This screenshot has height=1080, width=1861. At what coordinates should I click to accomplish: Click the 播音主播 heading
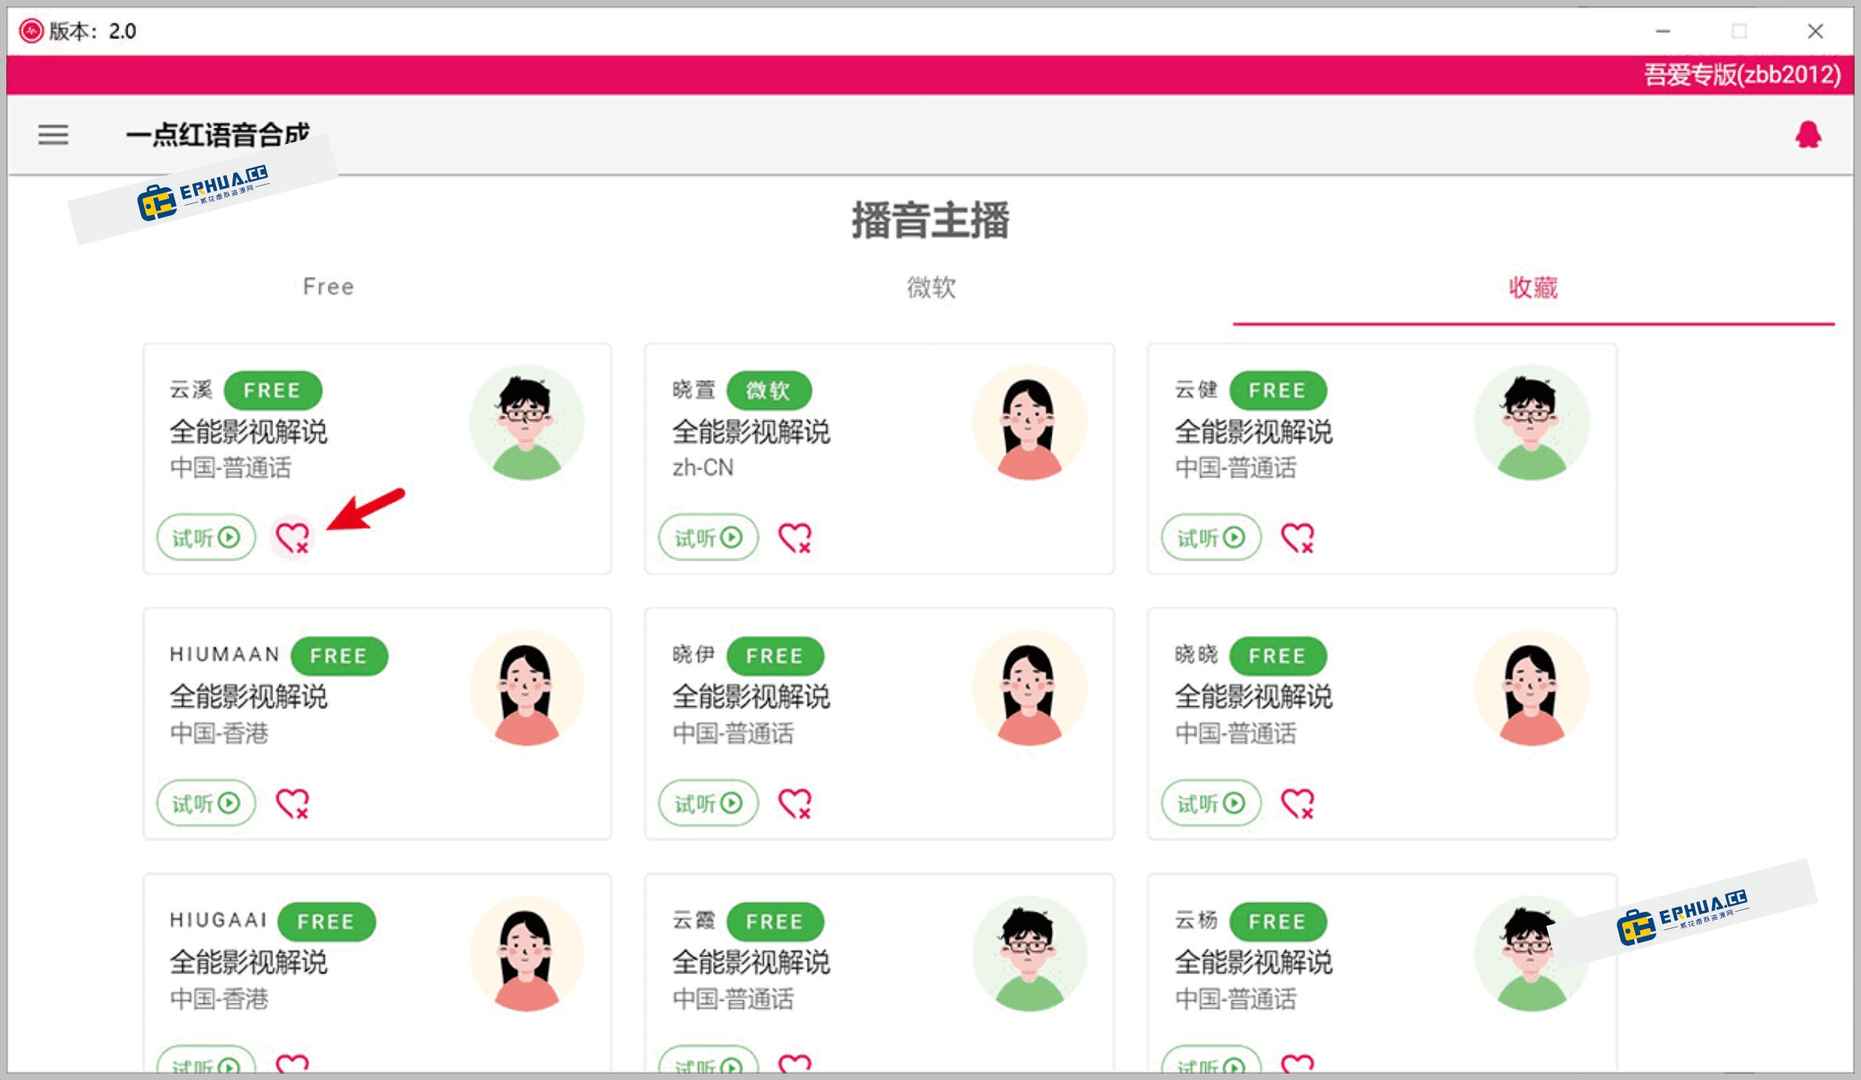point(931,220)
